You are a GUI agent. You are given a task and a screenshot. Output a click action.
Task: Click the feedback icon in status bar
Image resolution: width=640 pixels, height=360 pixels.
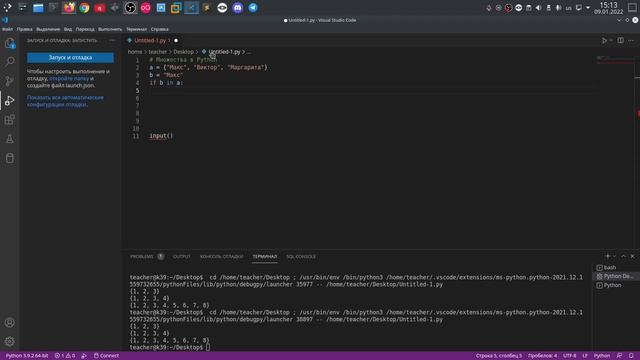pos(619,356)
